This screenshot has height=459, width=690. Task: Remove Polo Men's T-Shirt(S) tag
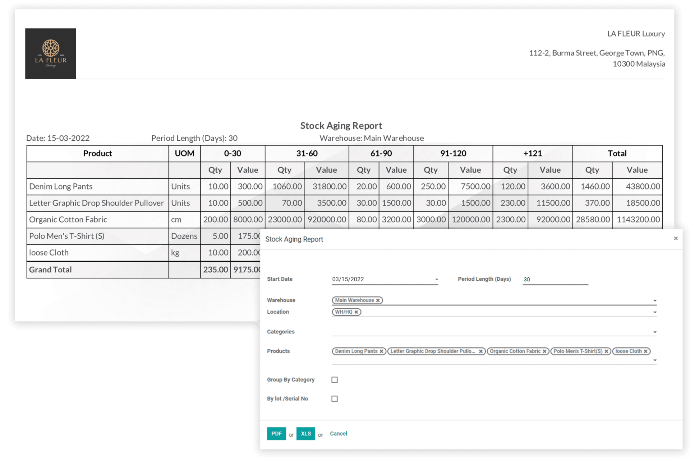pos(604,351)
